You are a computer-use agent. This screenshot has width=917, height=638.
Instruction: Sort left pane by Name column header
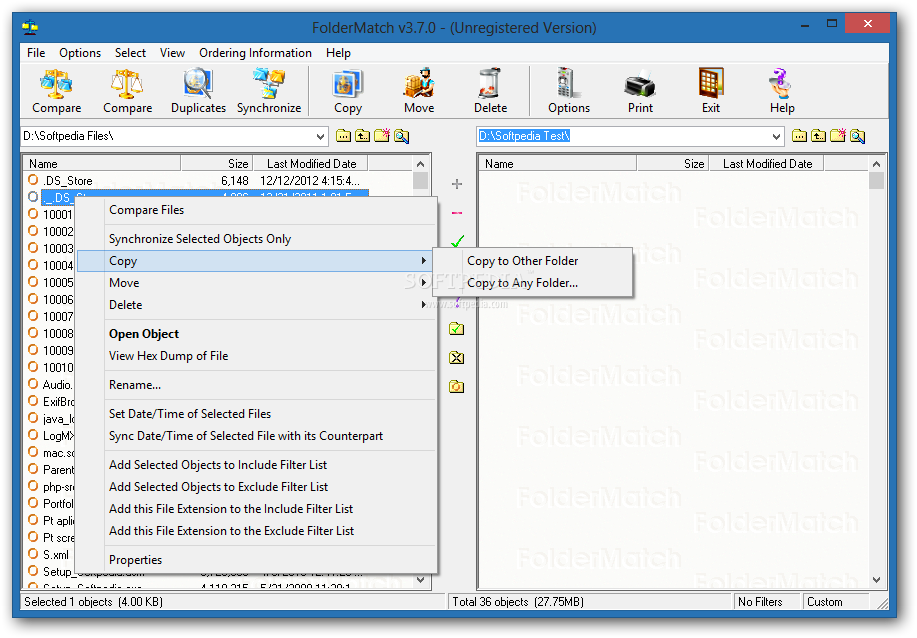coord(102,164)
